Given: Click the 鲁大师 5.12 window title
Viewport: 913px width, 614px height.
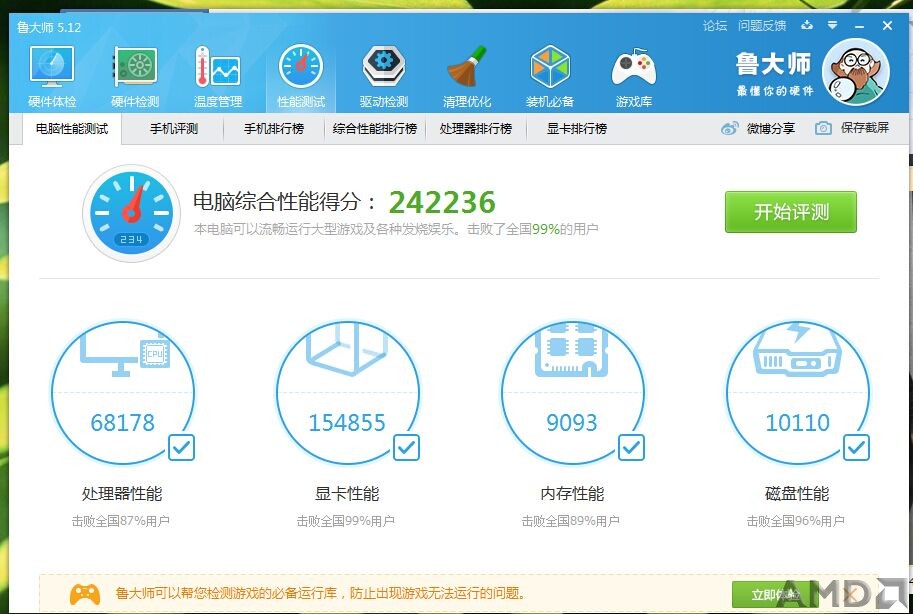Looking at the screenshot, I should click(x=49, y=27).
